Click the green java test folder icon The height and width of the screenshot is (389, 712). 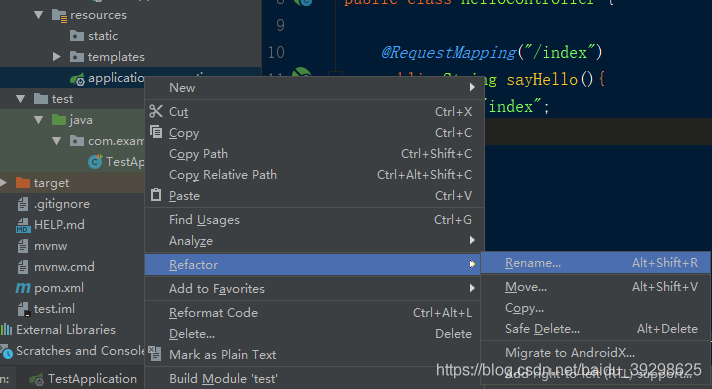click(59, 119)
